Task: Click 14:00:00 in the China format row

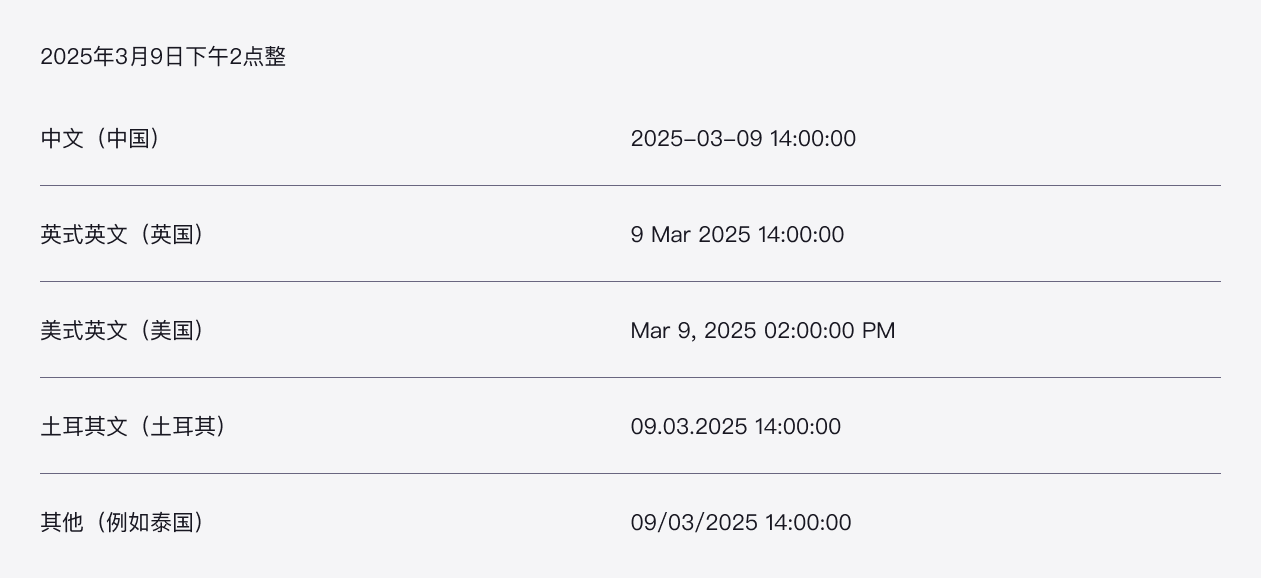Action: click(813, 138)
